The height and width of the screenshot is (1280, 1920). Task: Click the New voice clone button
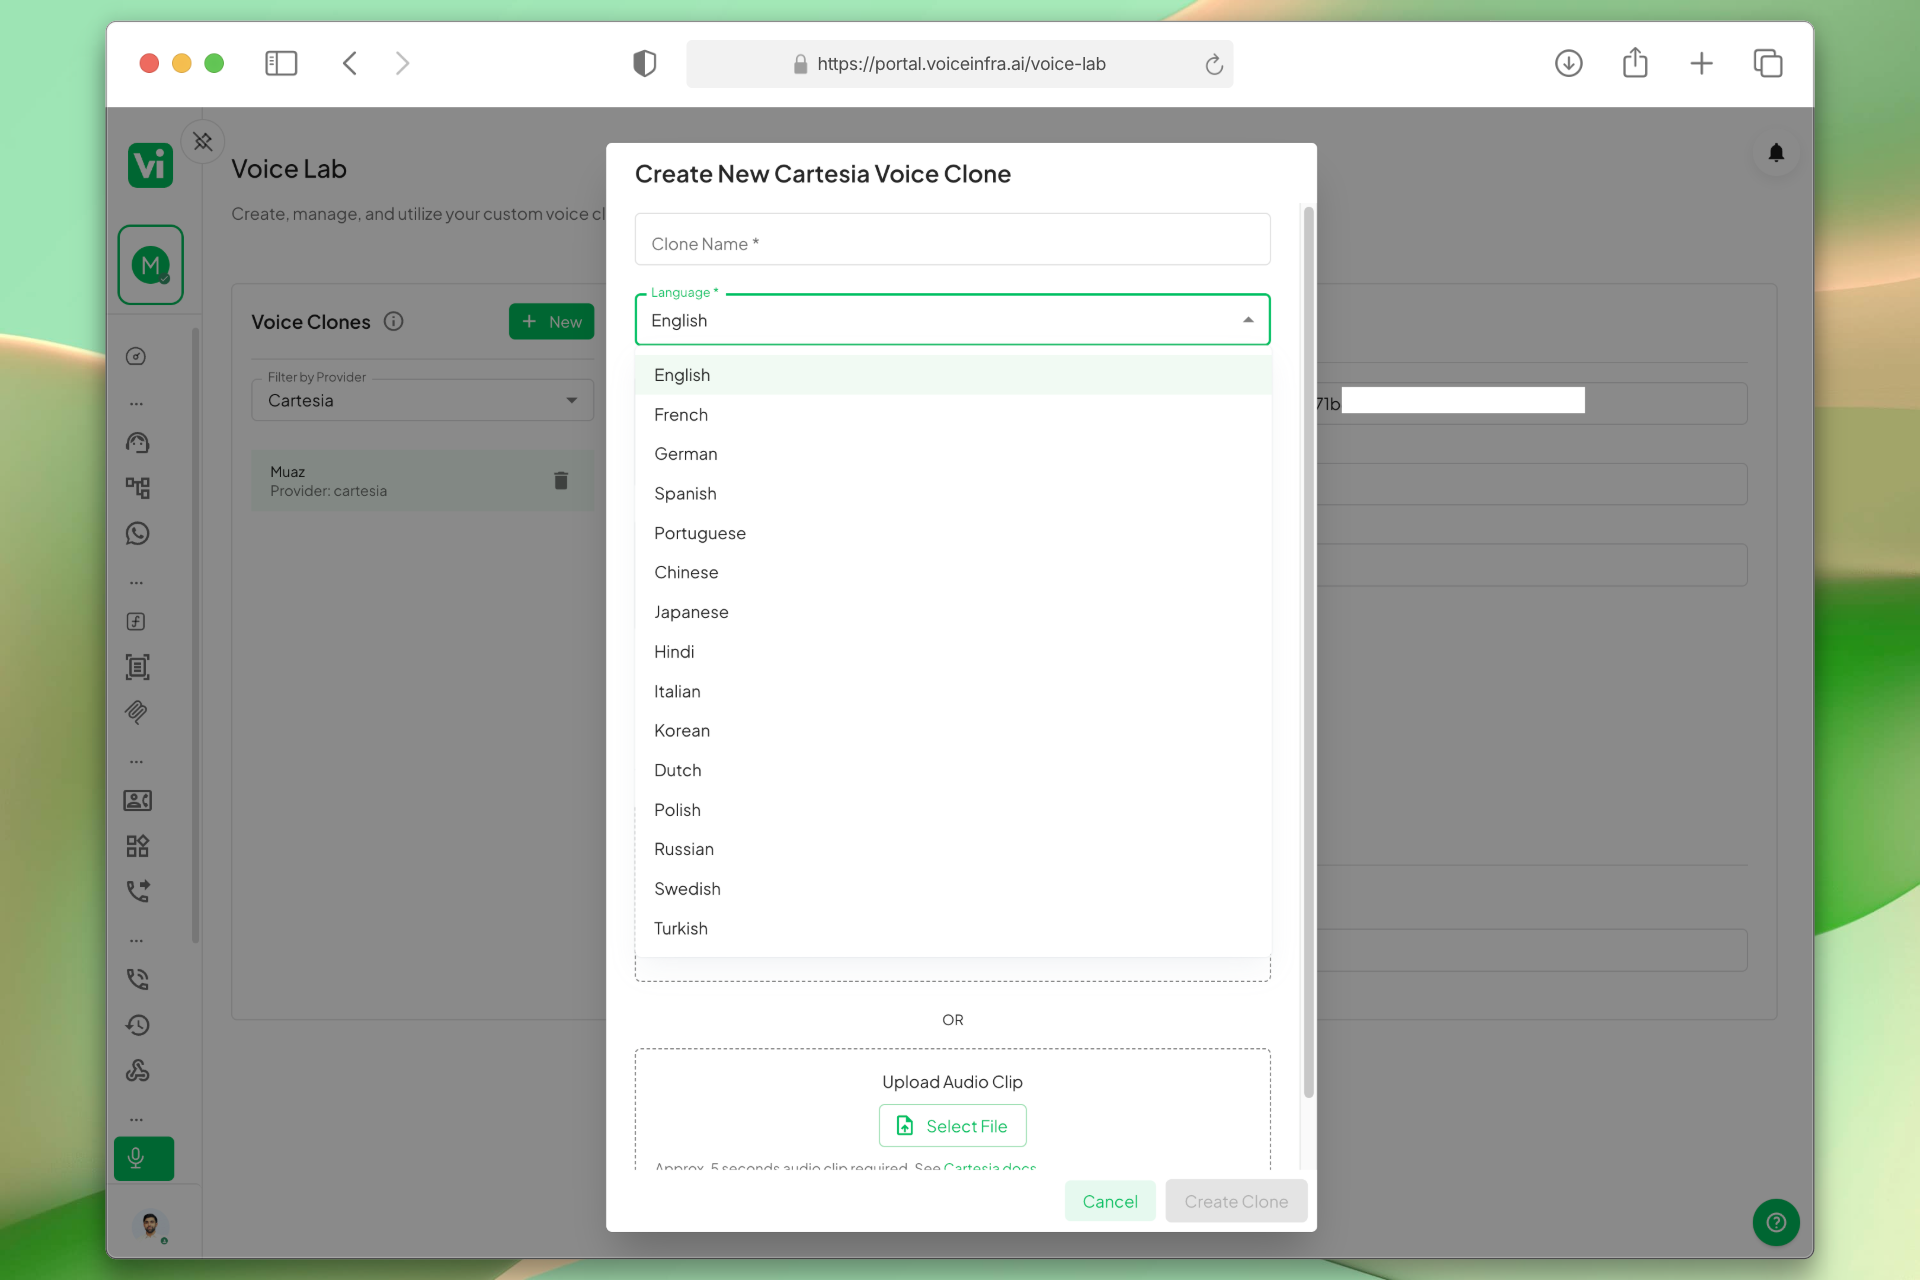[552, 322]
